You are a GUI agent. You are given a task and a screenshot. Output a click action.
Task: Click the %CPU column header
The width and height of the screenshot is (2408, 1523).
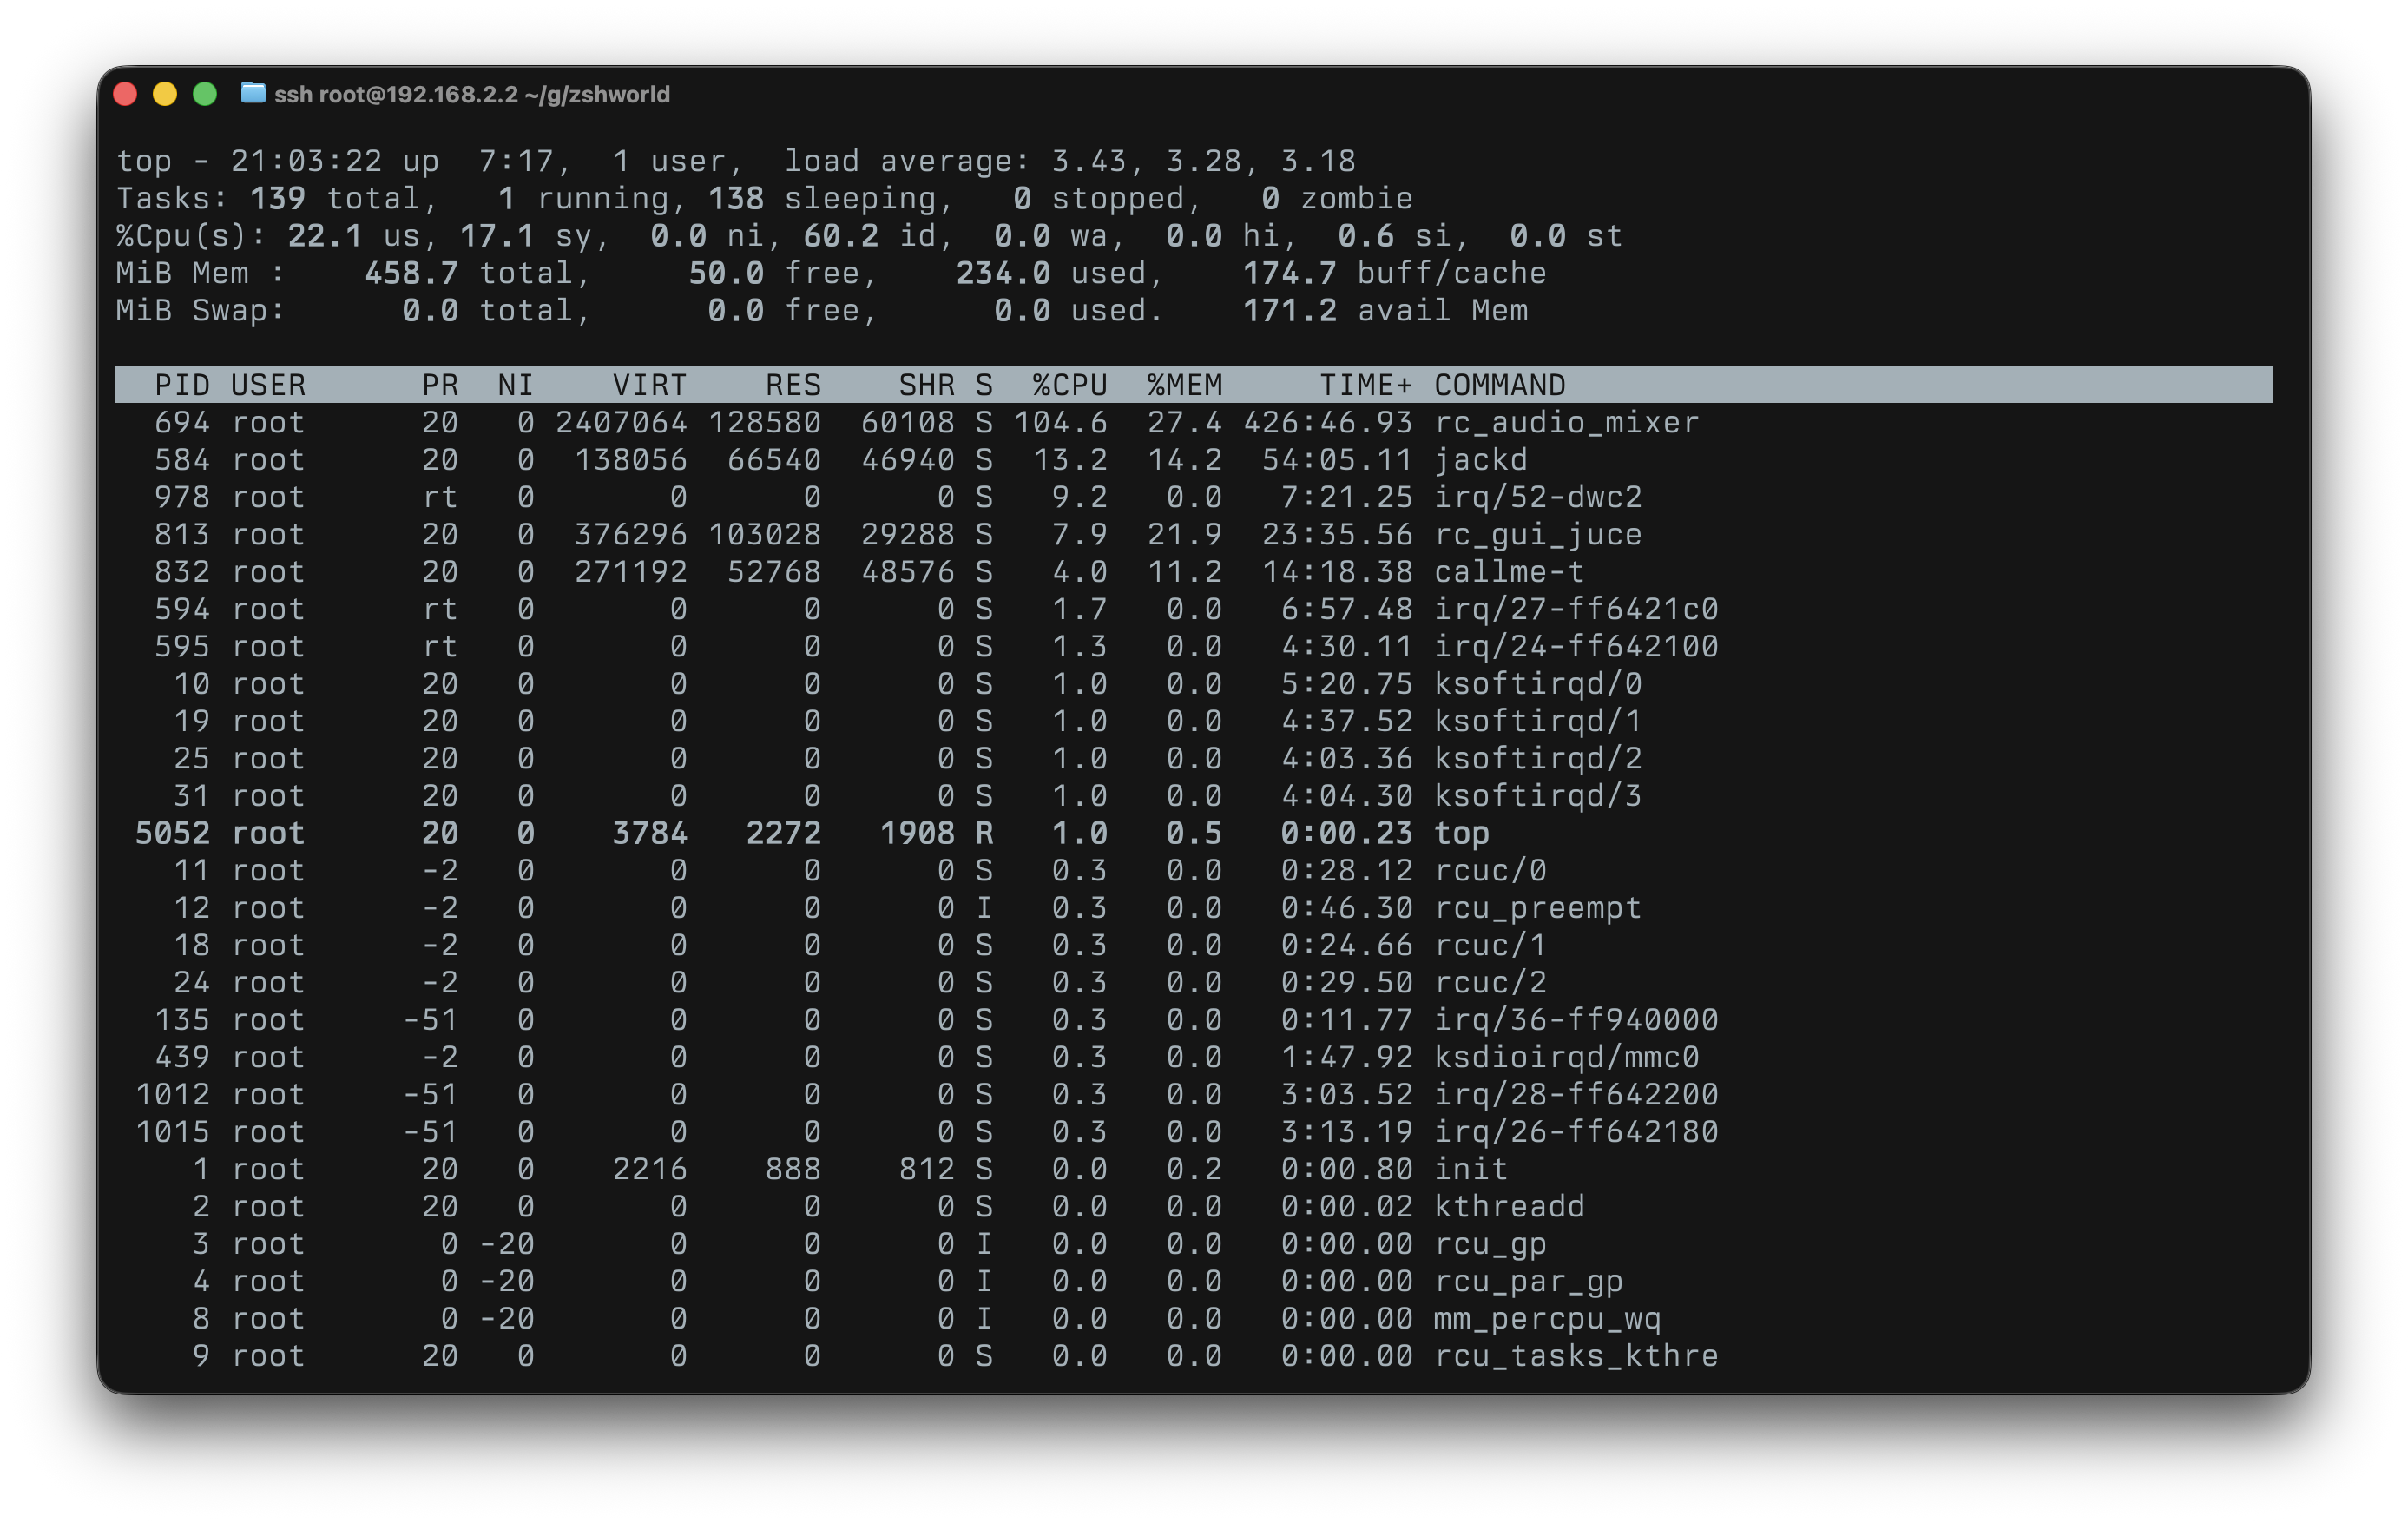tap(1069, 385)
